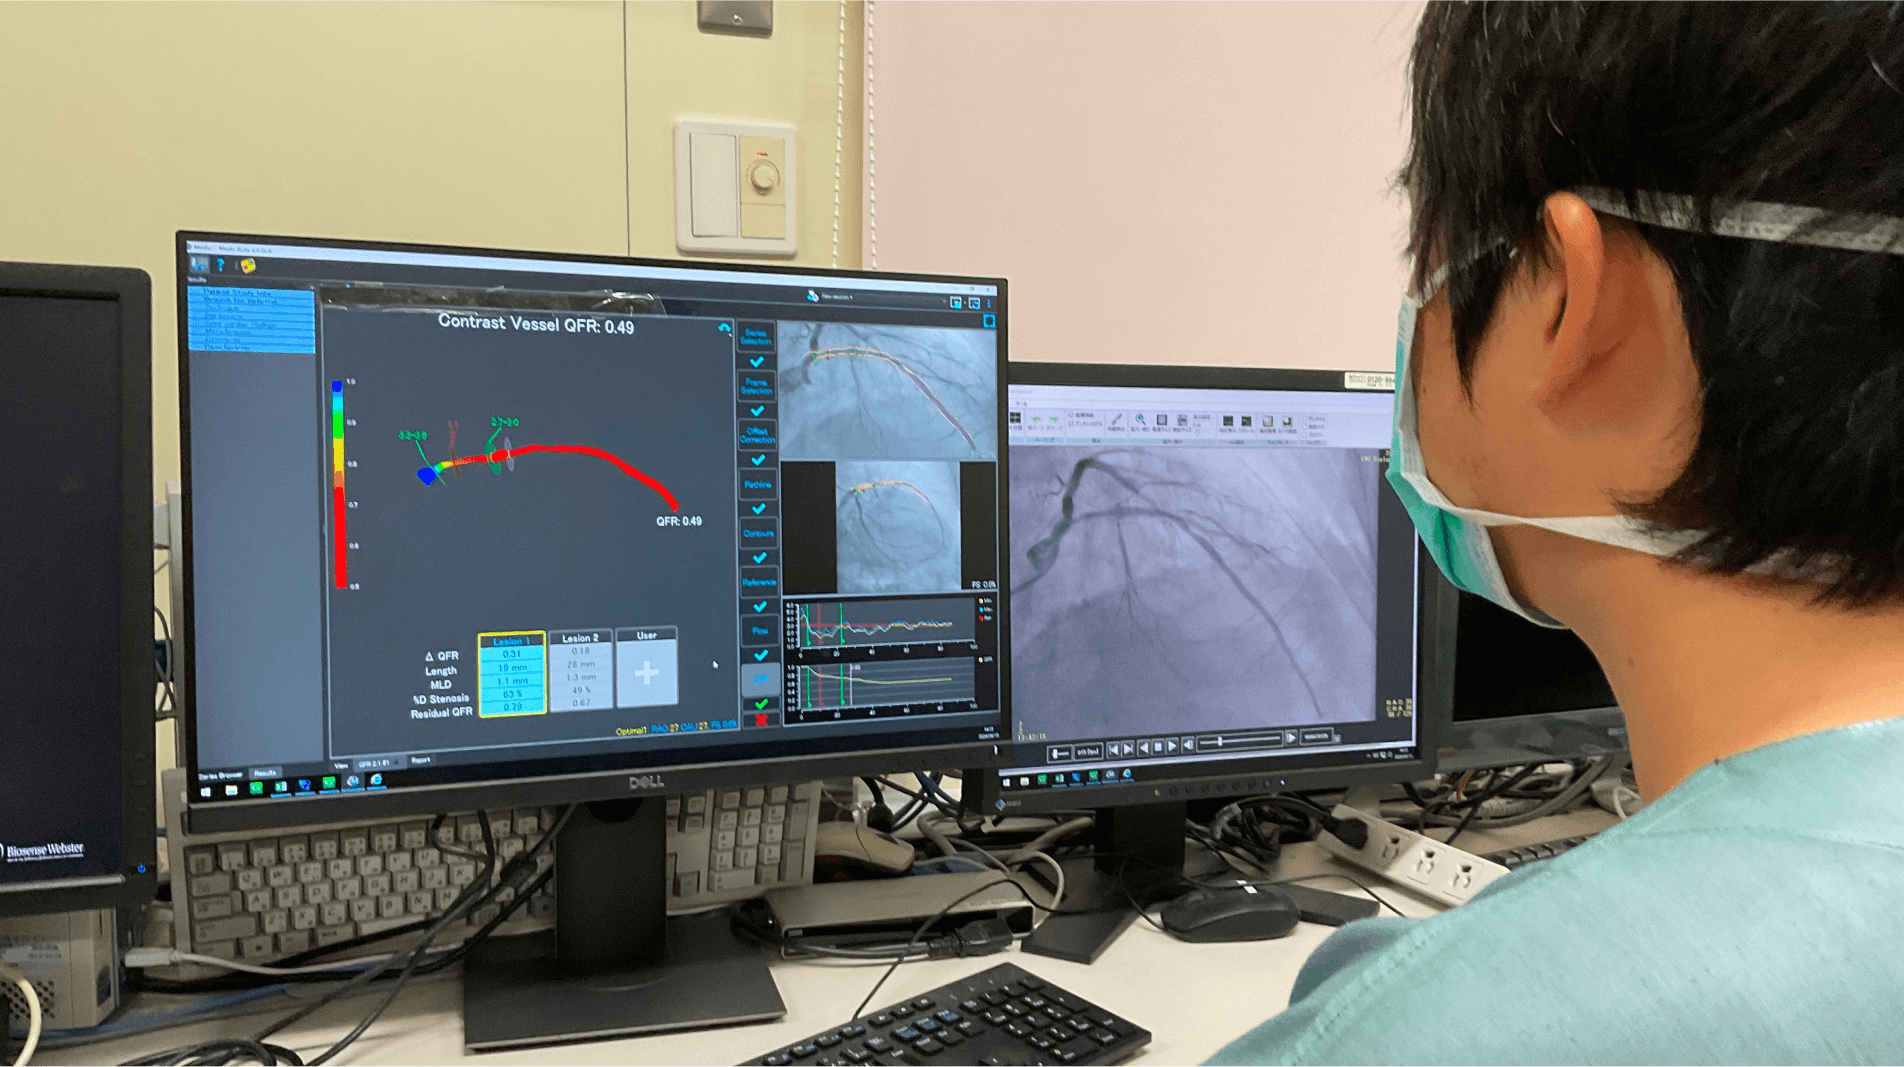This screenshot has height=1067, width=1904.
Task: Open the Results tab
Action: pos(265,773)
